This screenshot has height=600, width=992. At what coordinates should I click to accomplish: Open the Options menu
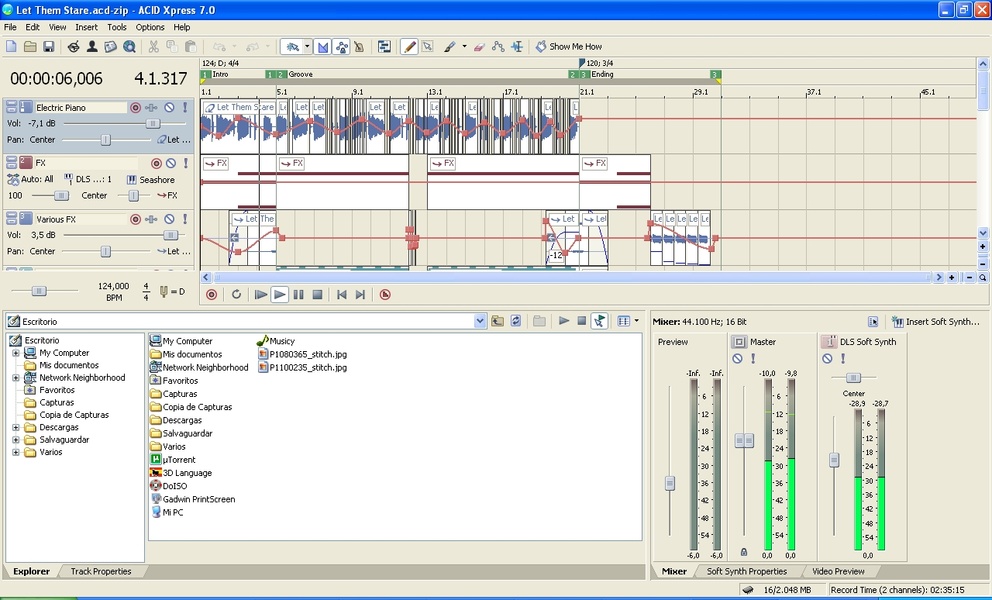point(150,27)
